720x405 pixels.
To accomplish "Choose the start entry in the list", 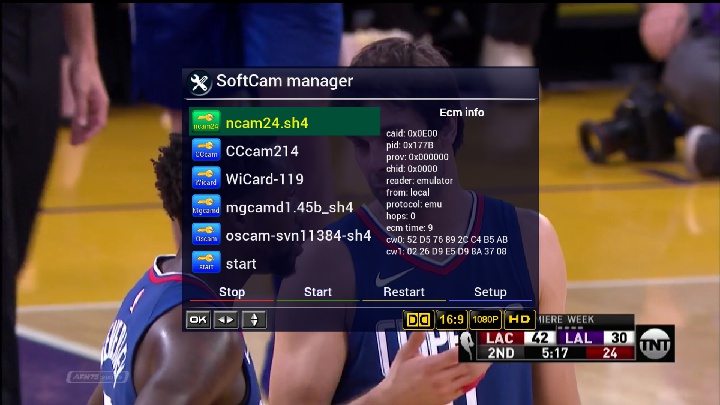I will (x=284, y=263).
